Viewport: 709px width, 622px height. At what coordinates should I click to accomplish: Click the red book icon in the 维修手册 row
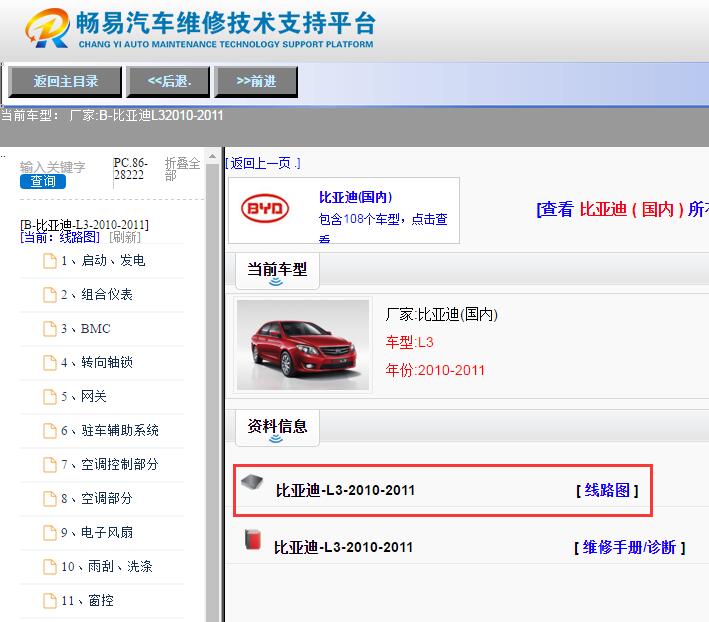click(x=253, y=539)
